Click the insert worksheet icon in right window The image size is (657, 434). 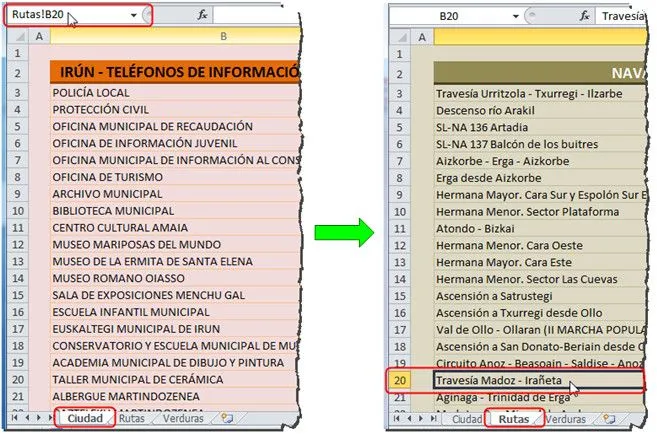[608, 419]
